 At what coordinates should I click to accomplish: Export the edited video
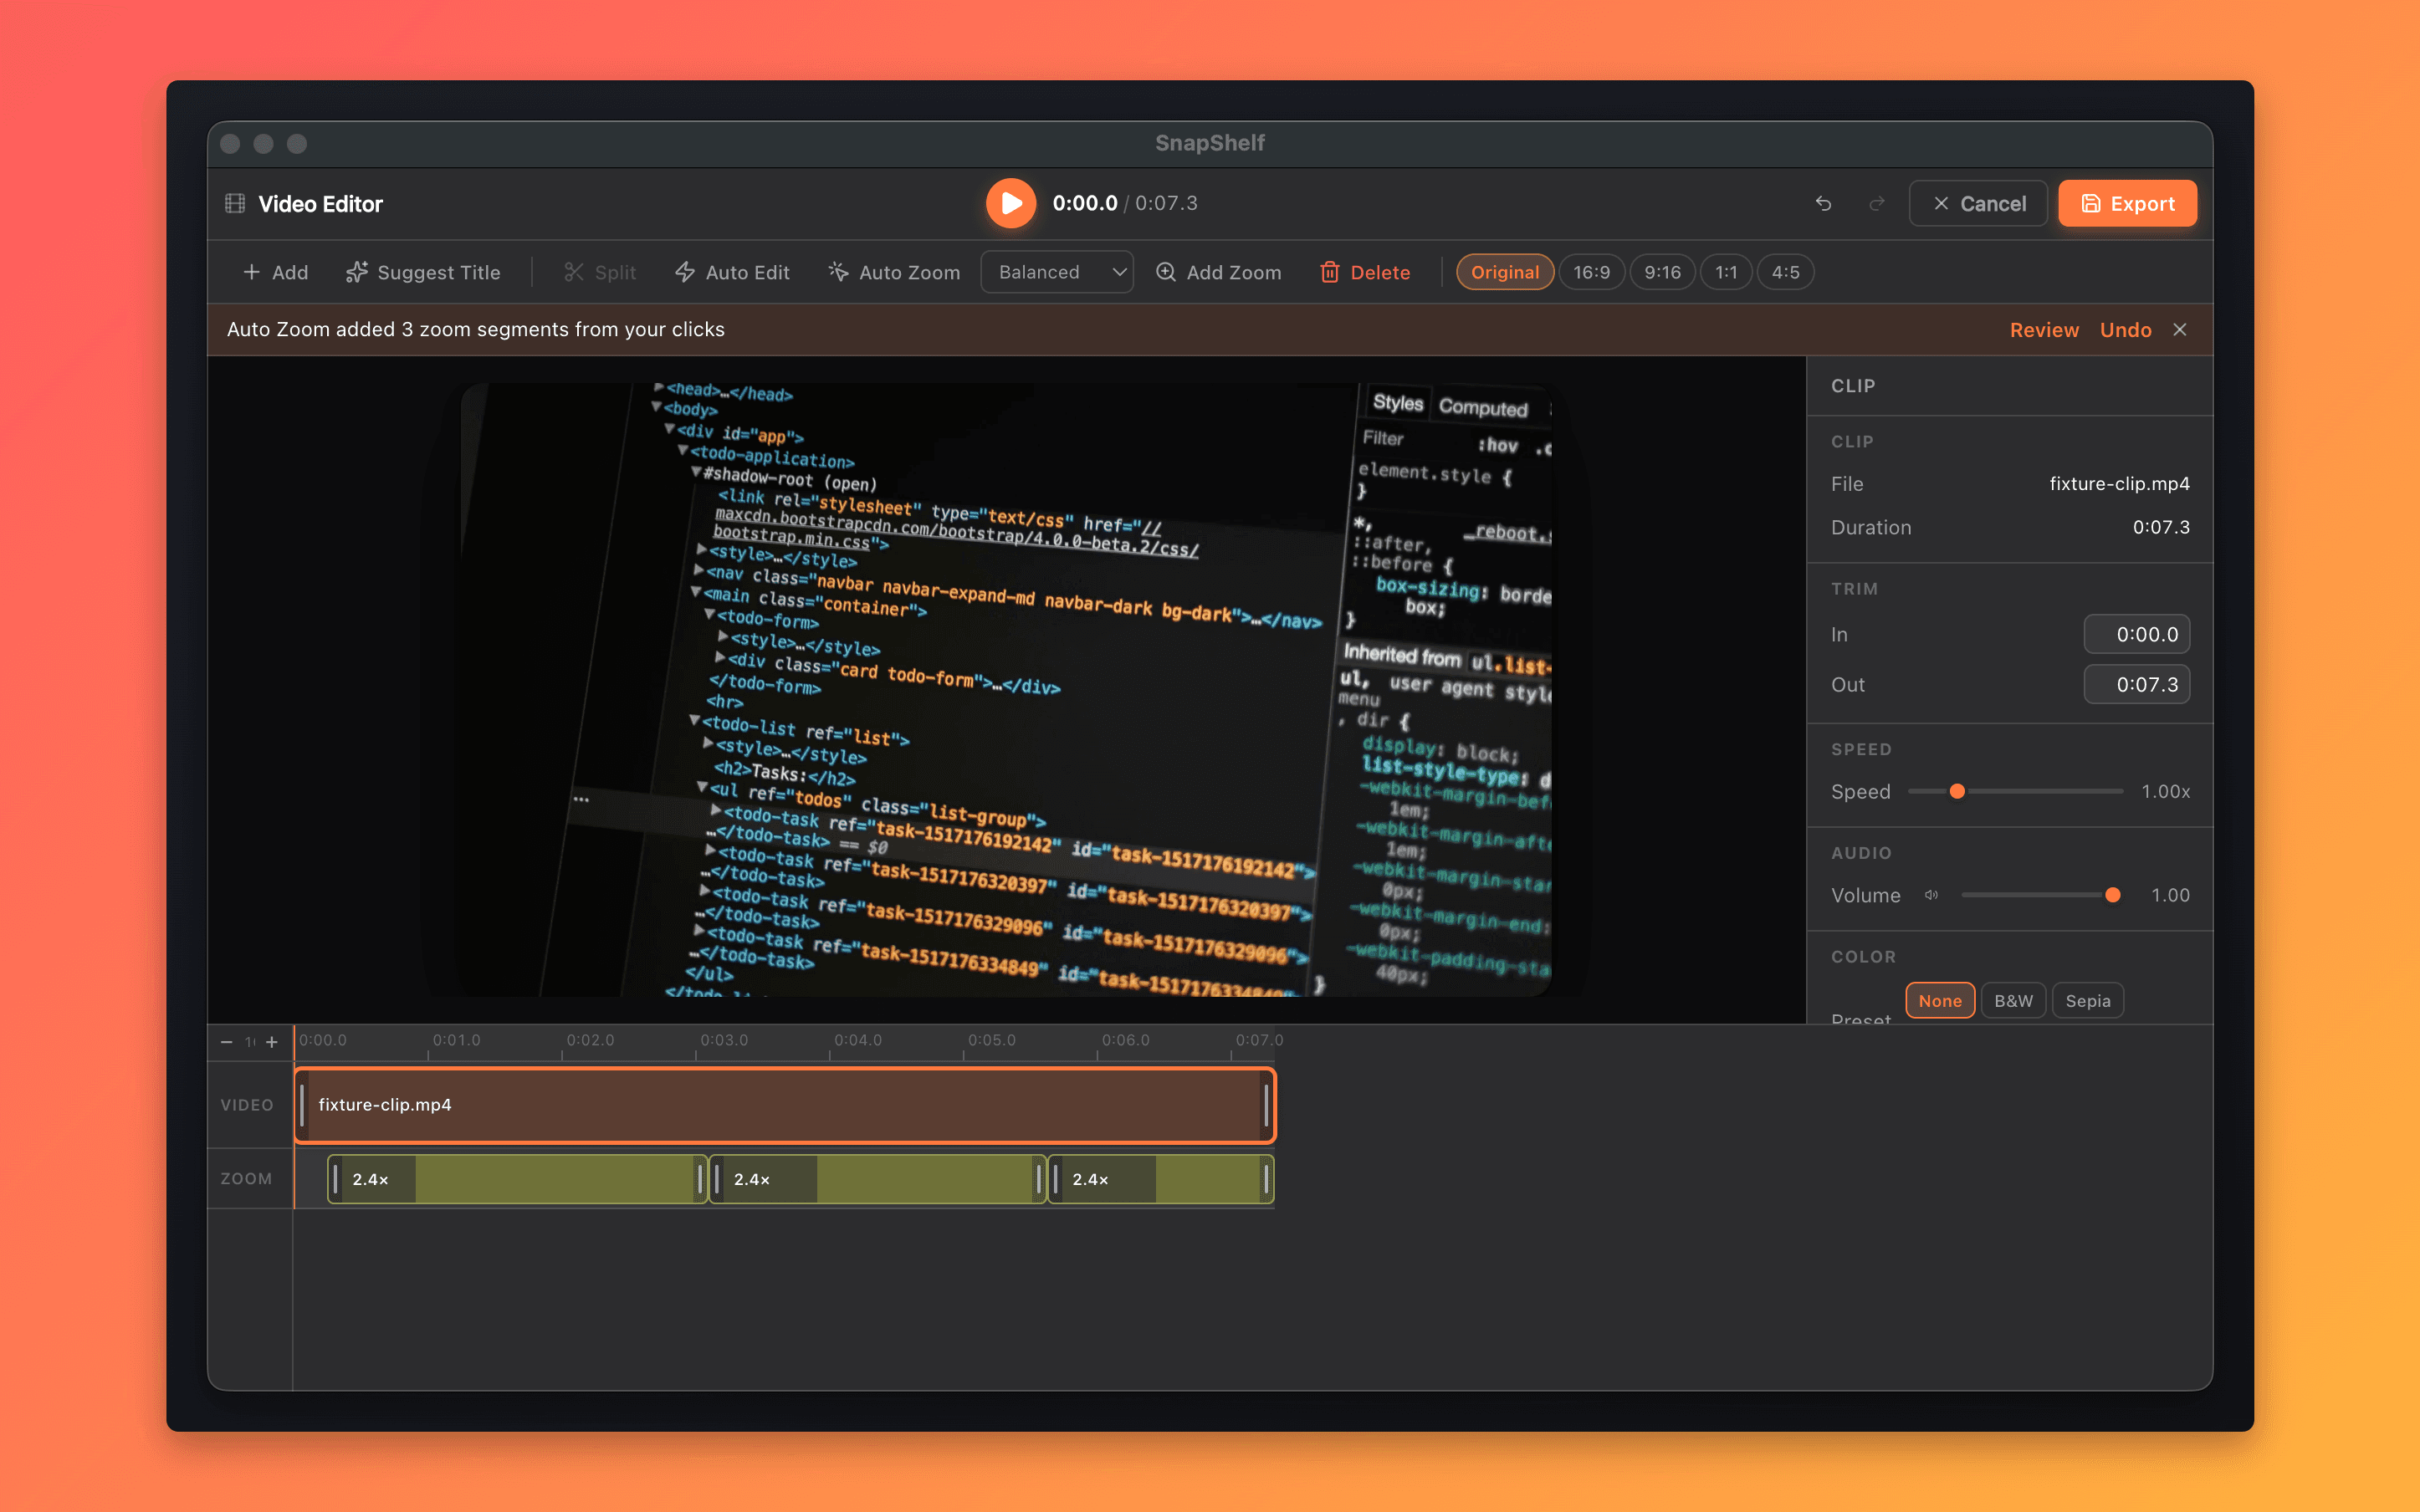[x=2127, y=203]
